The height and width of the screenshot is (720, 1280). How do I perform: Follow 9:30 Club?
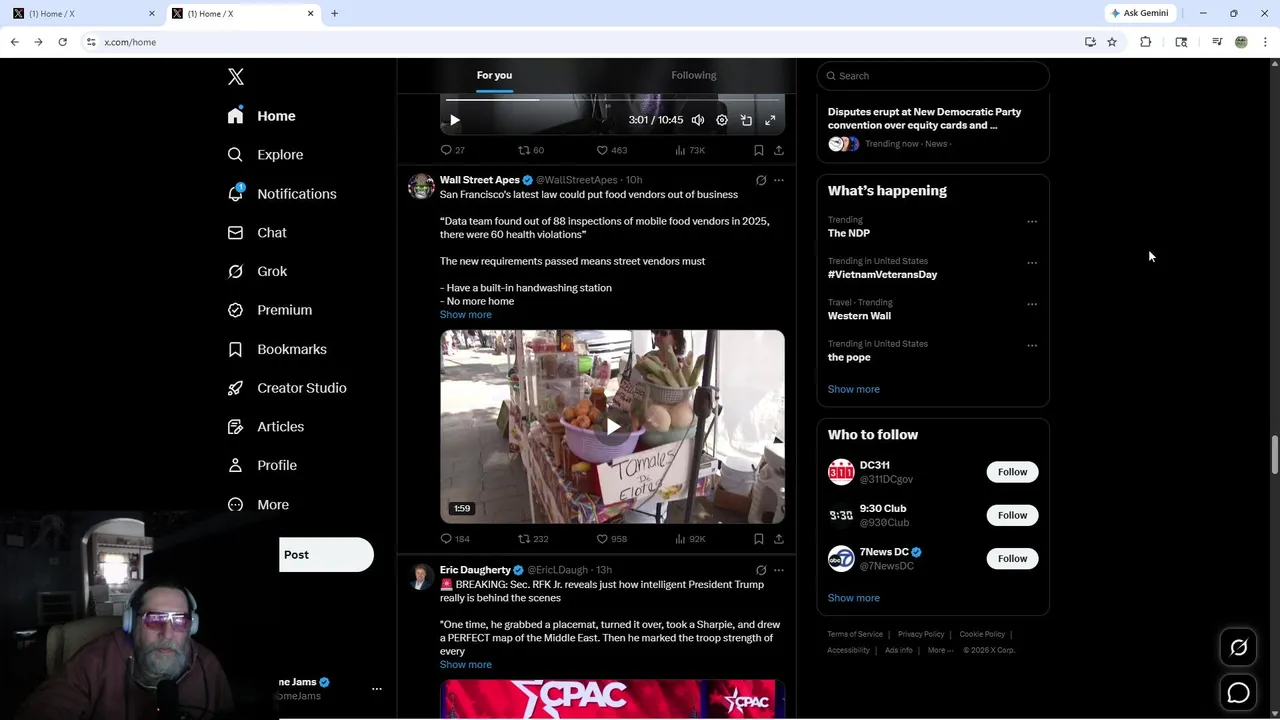[x=1012, y=515]
